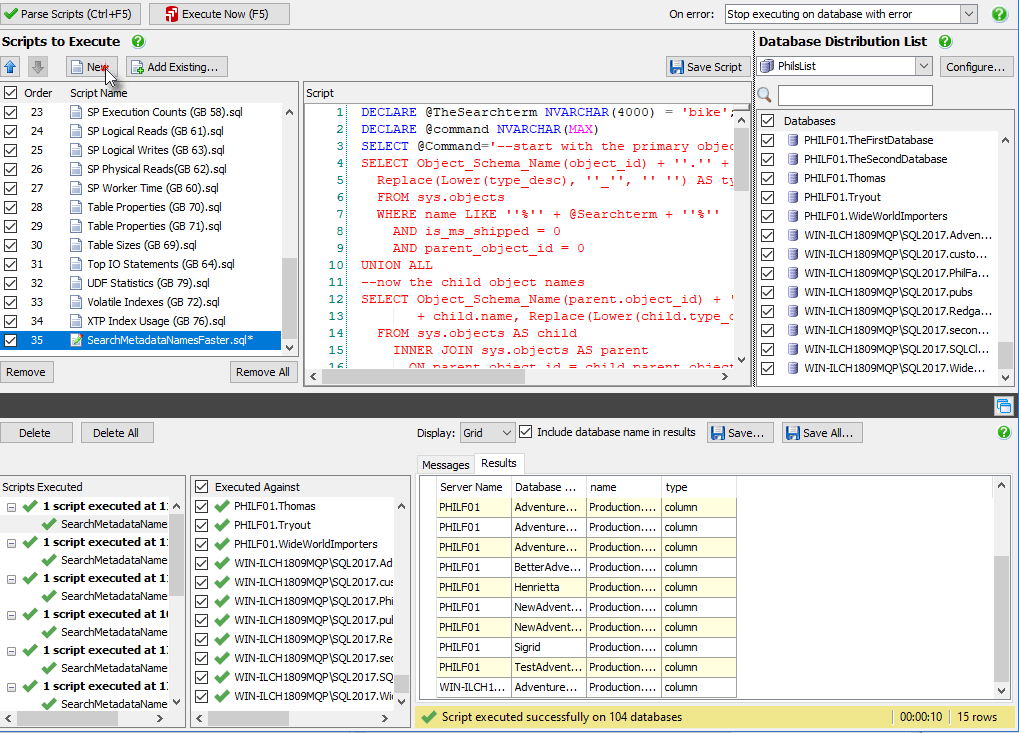Create a New script
Image resolution: width=1019 pixels, height=733 pixels.
point(92,67)
